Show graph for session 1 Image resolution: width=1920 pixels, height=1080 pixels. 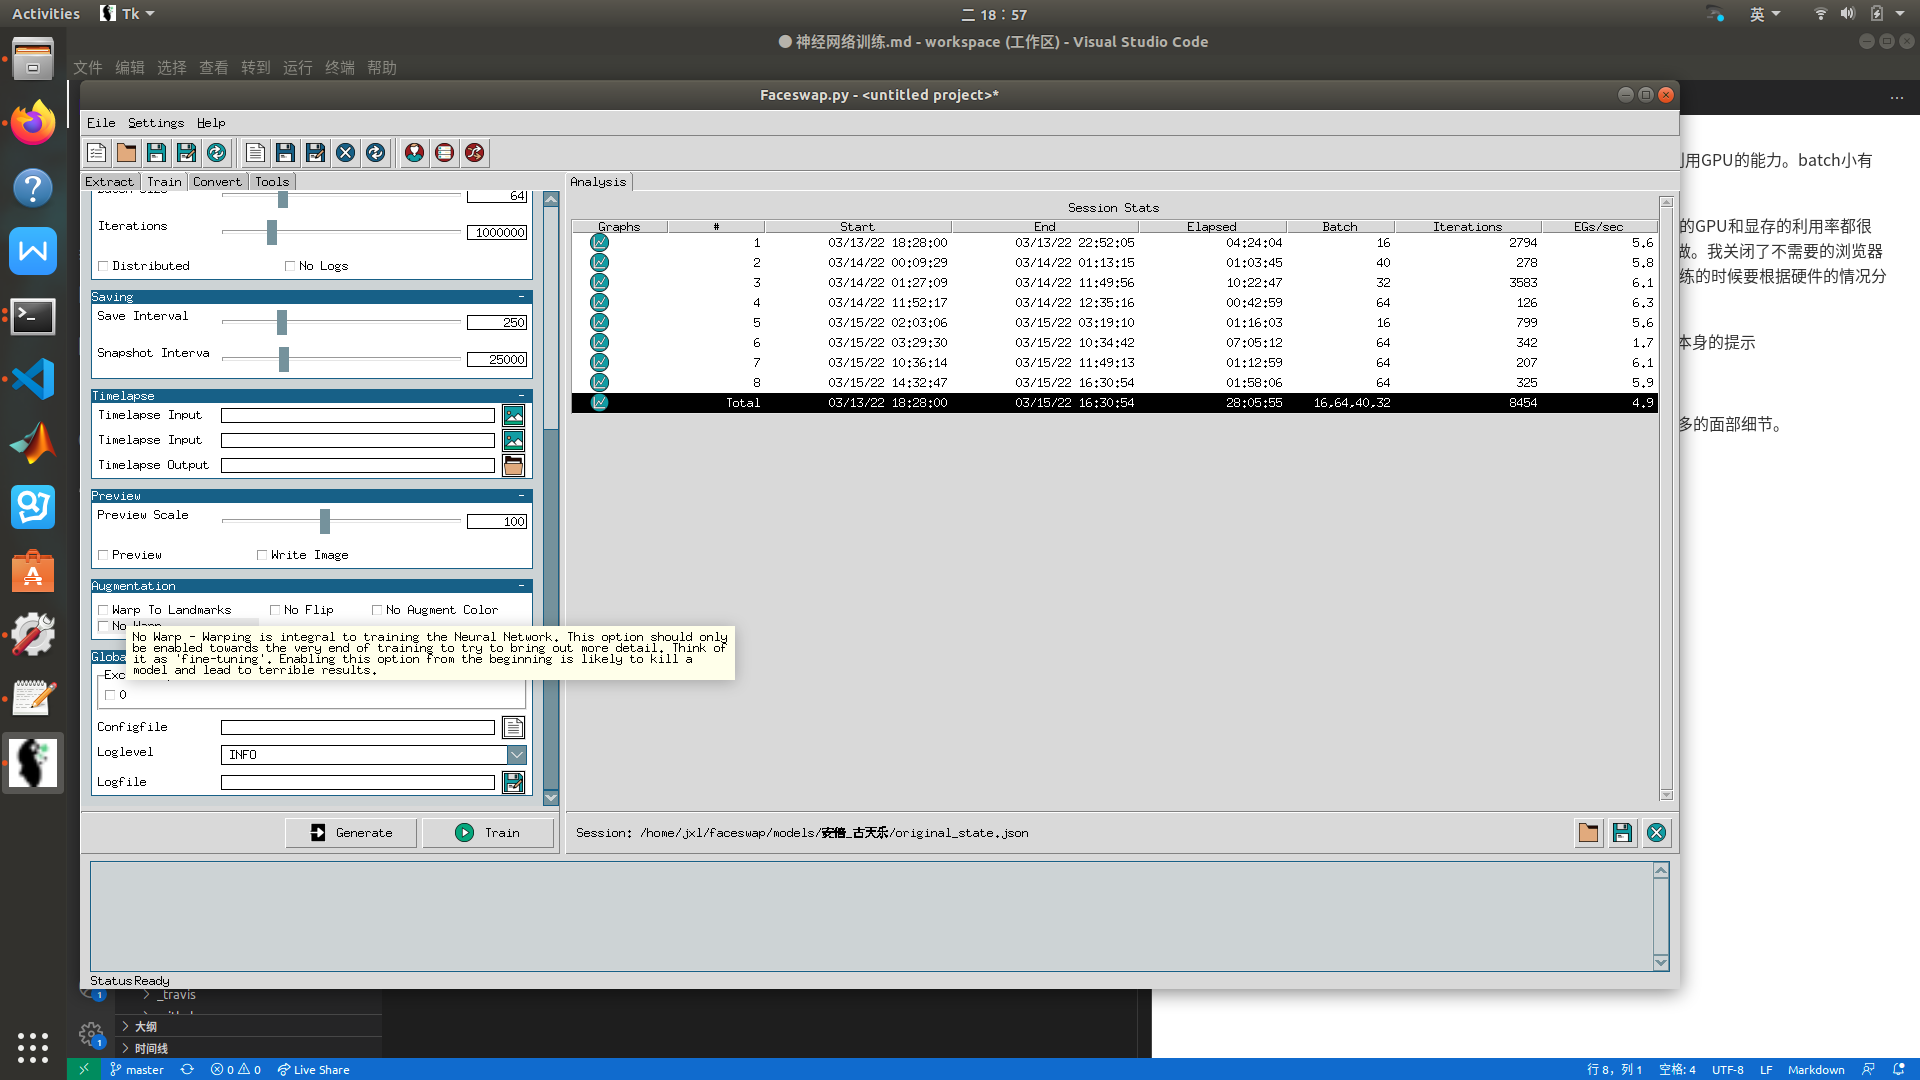point(599,243)
